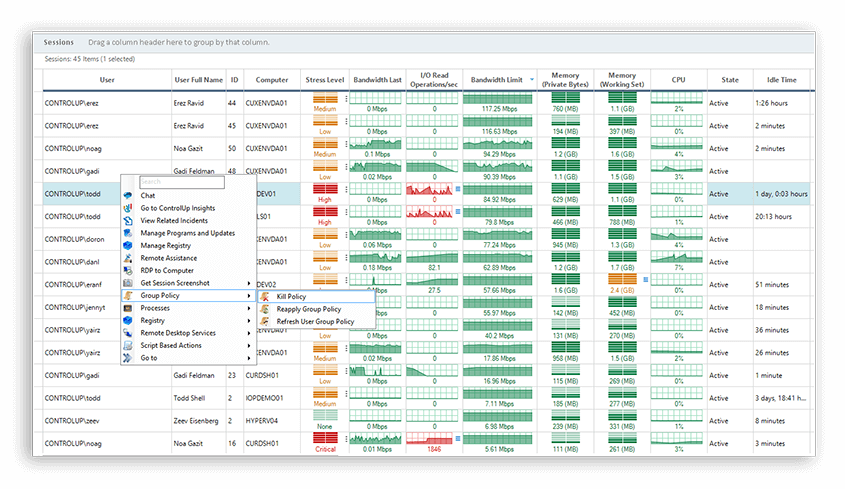The image size is (845, 489).
Task: Click the Group Policy menu icon
Action: coord(128,295)
